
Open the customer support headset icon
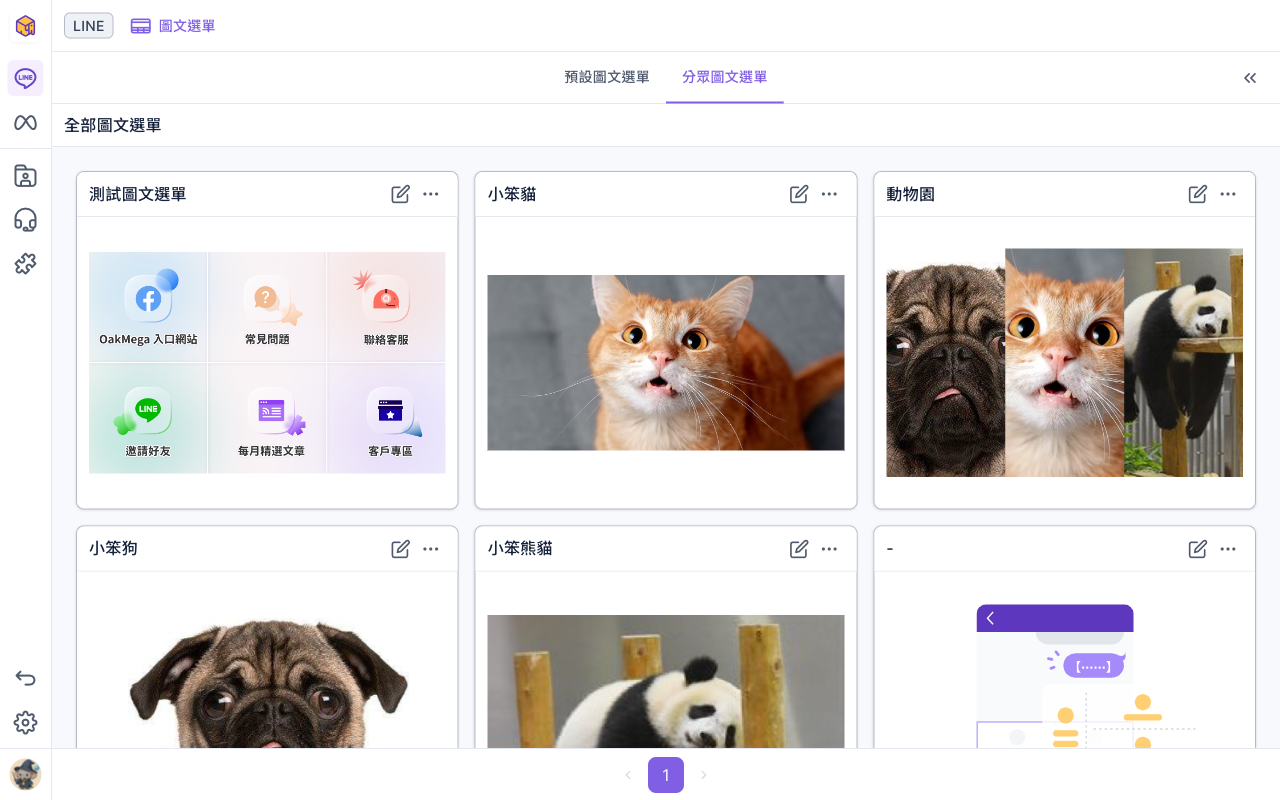25,220
